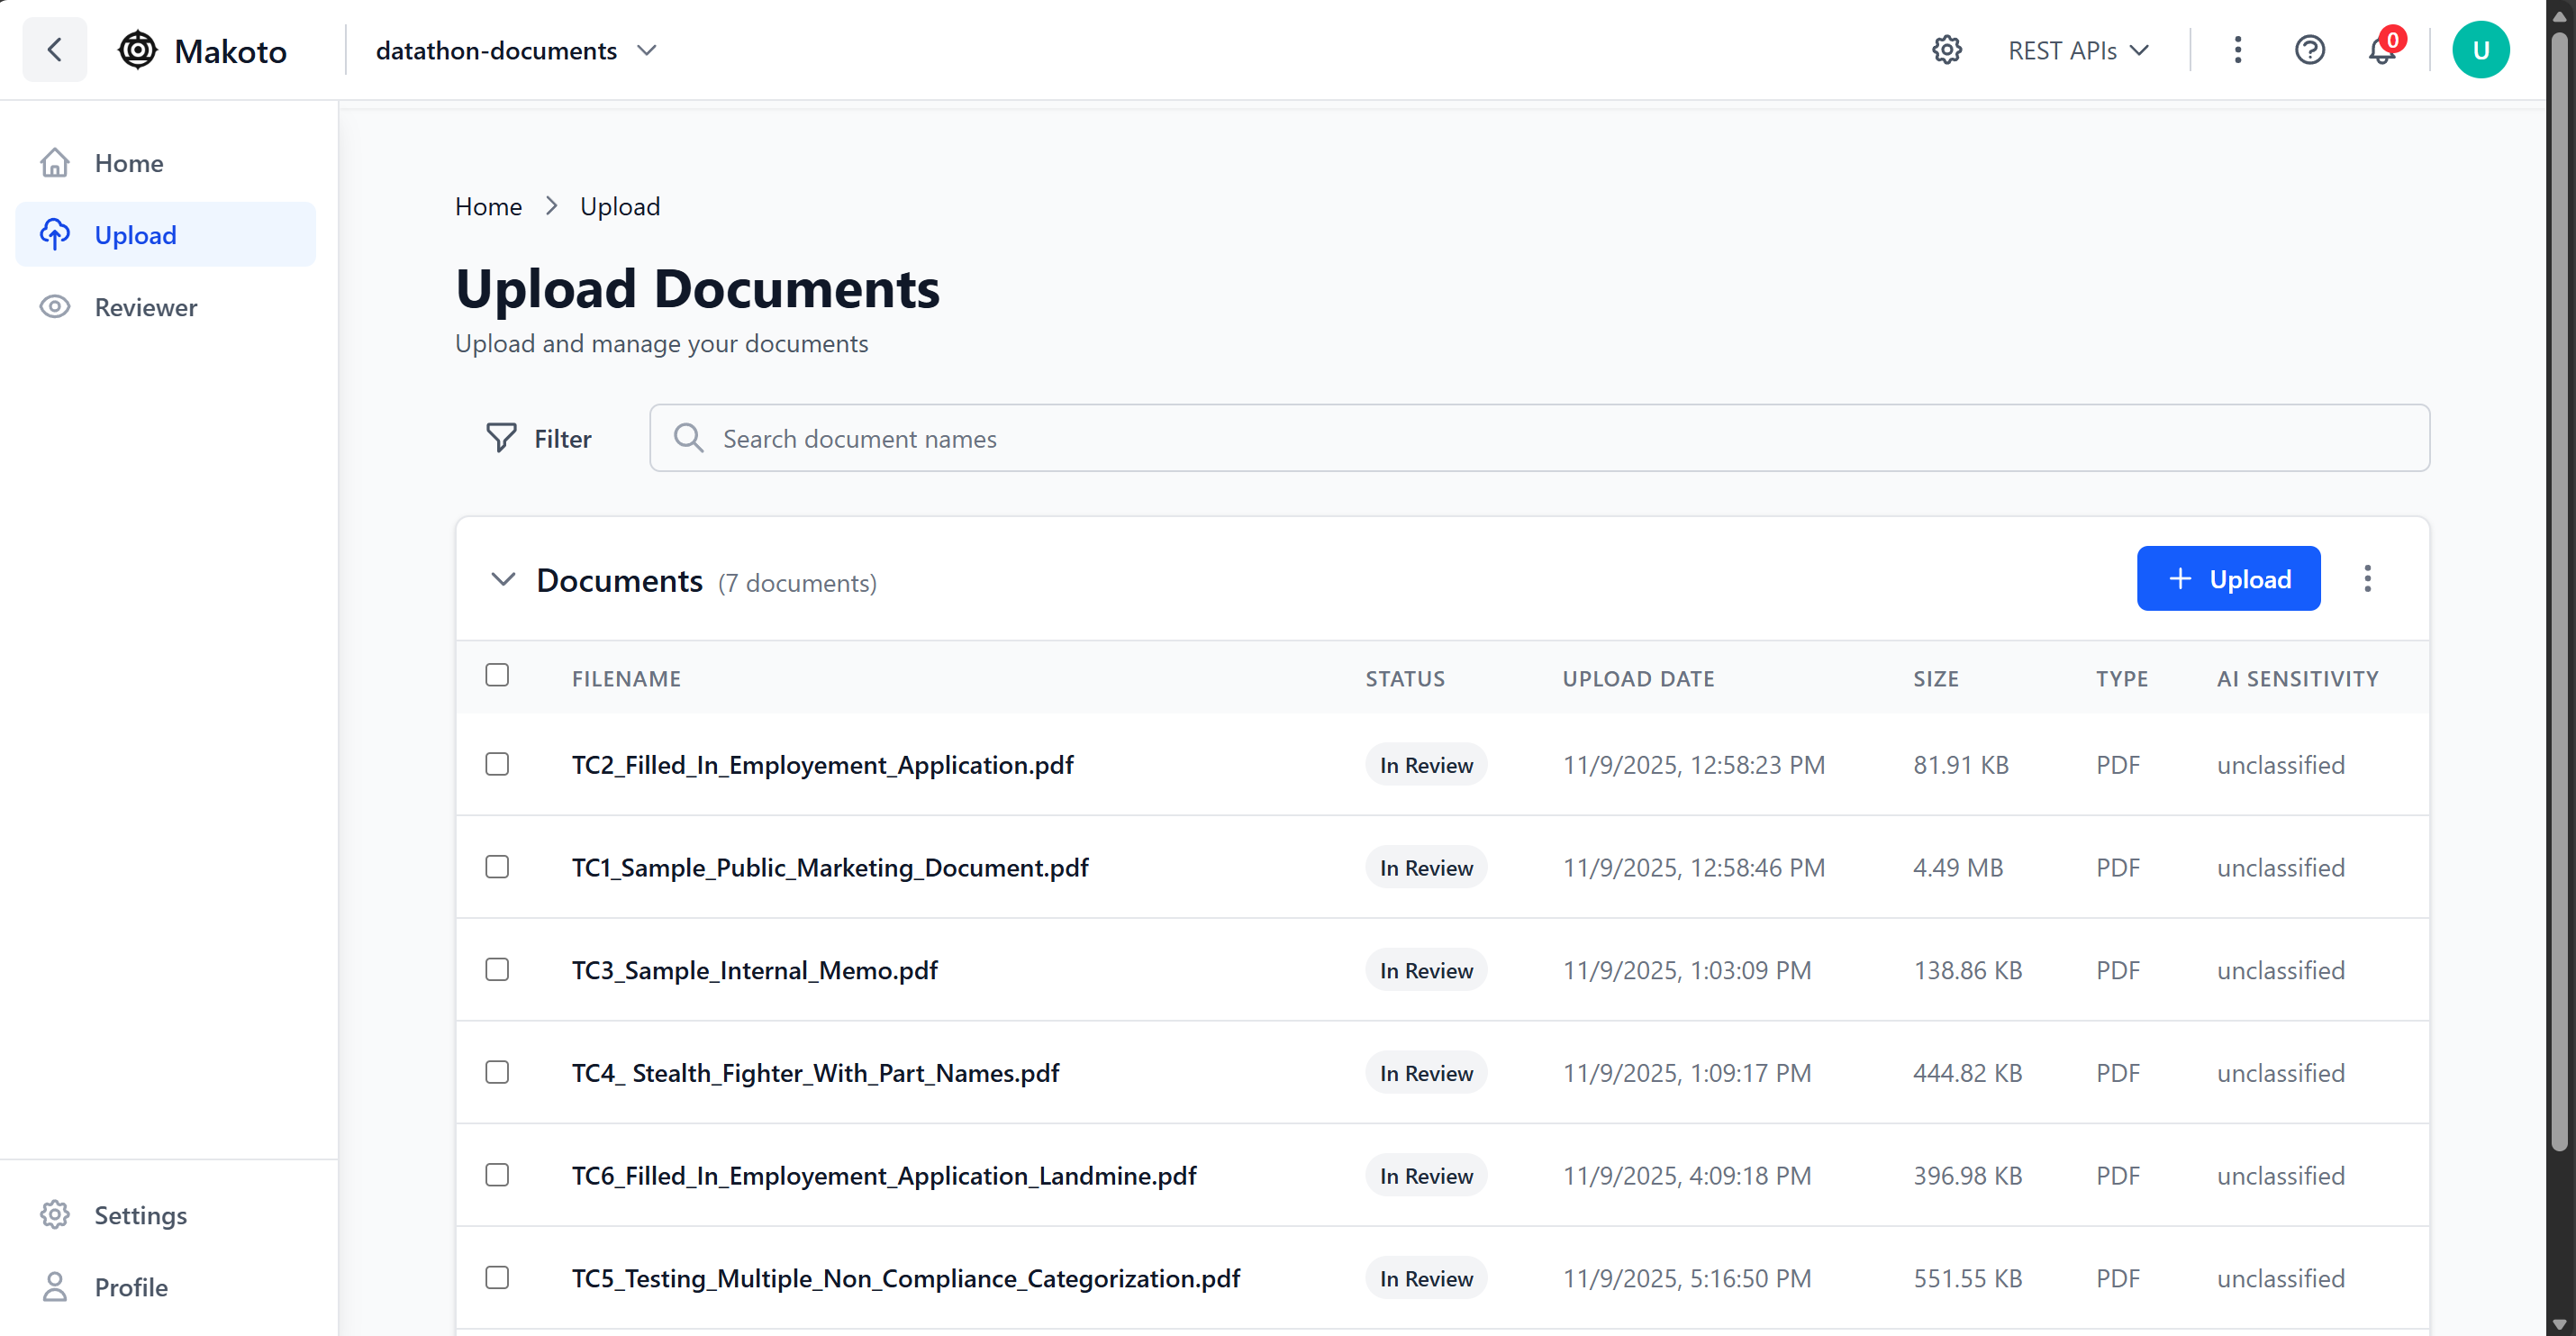Viewport: 2576px width, 1336px height.
Task: Go to Reviewer in the sidebar
Action: (145, 307)
